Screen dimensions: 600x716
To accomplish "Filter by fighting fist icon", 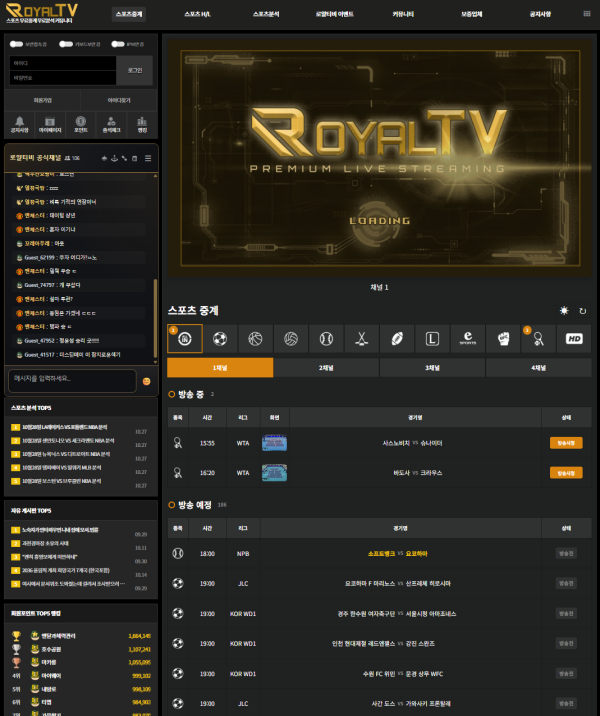I will coord(503,338).
